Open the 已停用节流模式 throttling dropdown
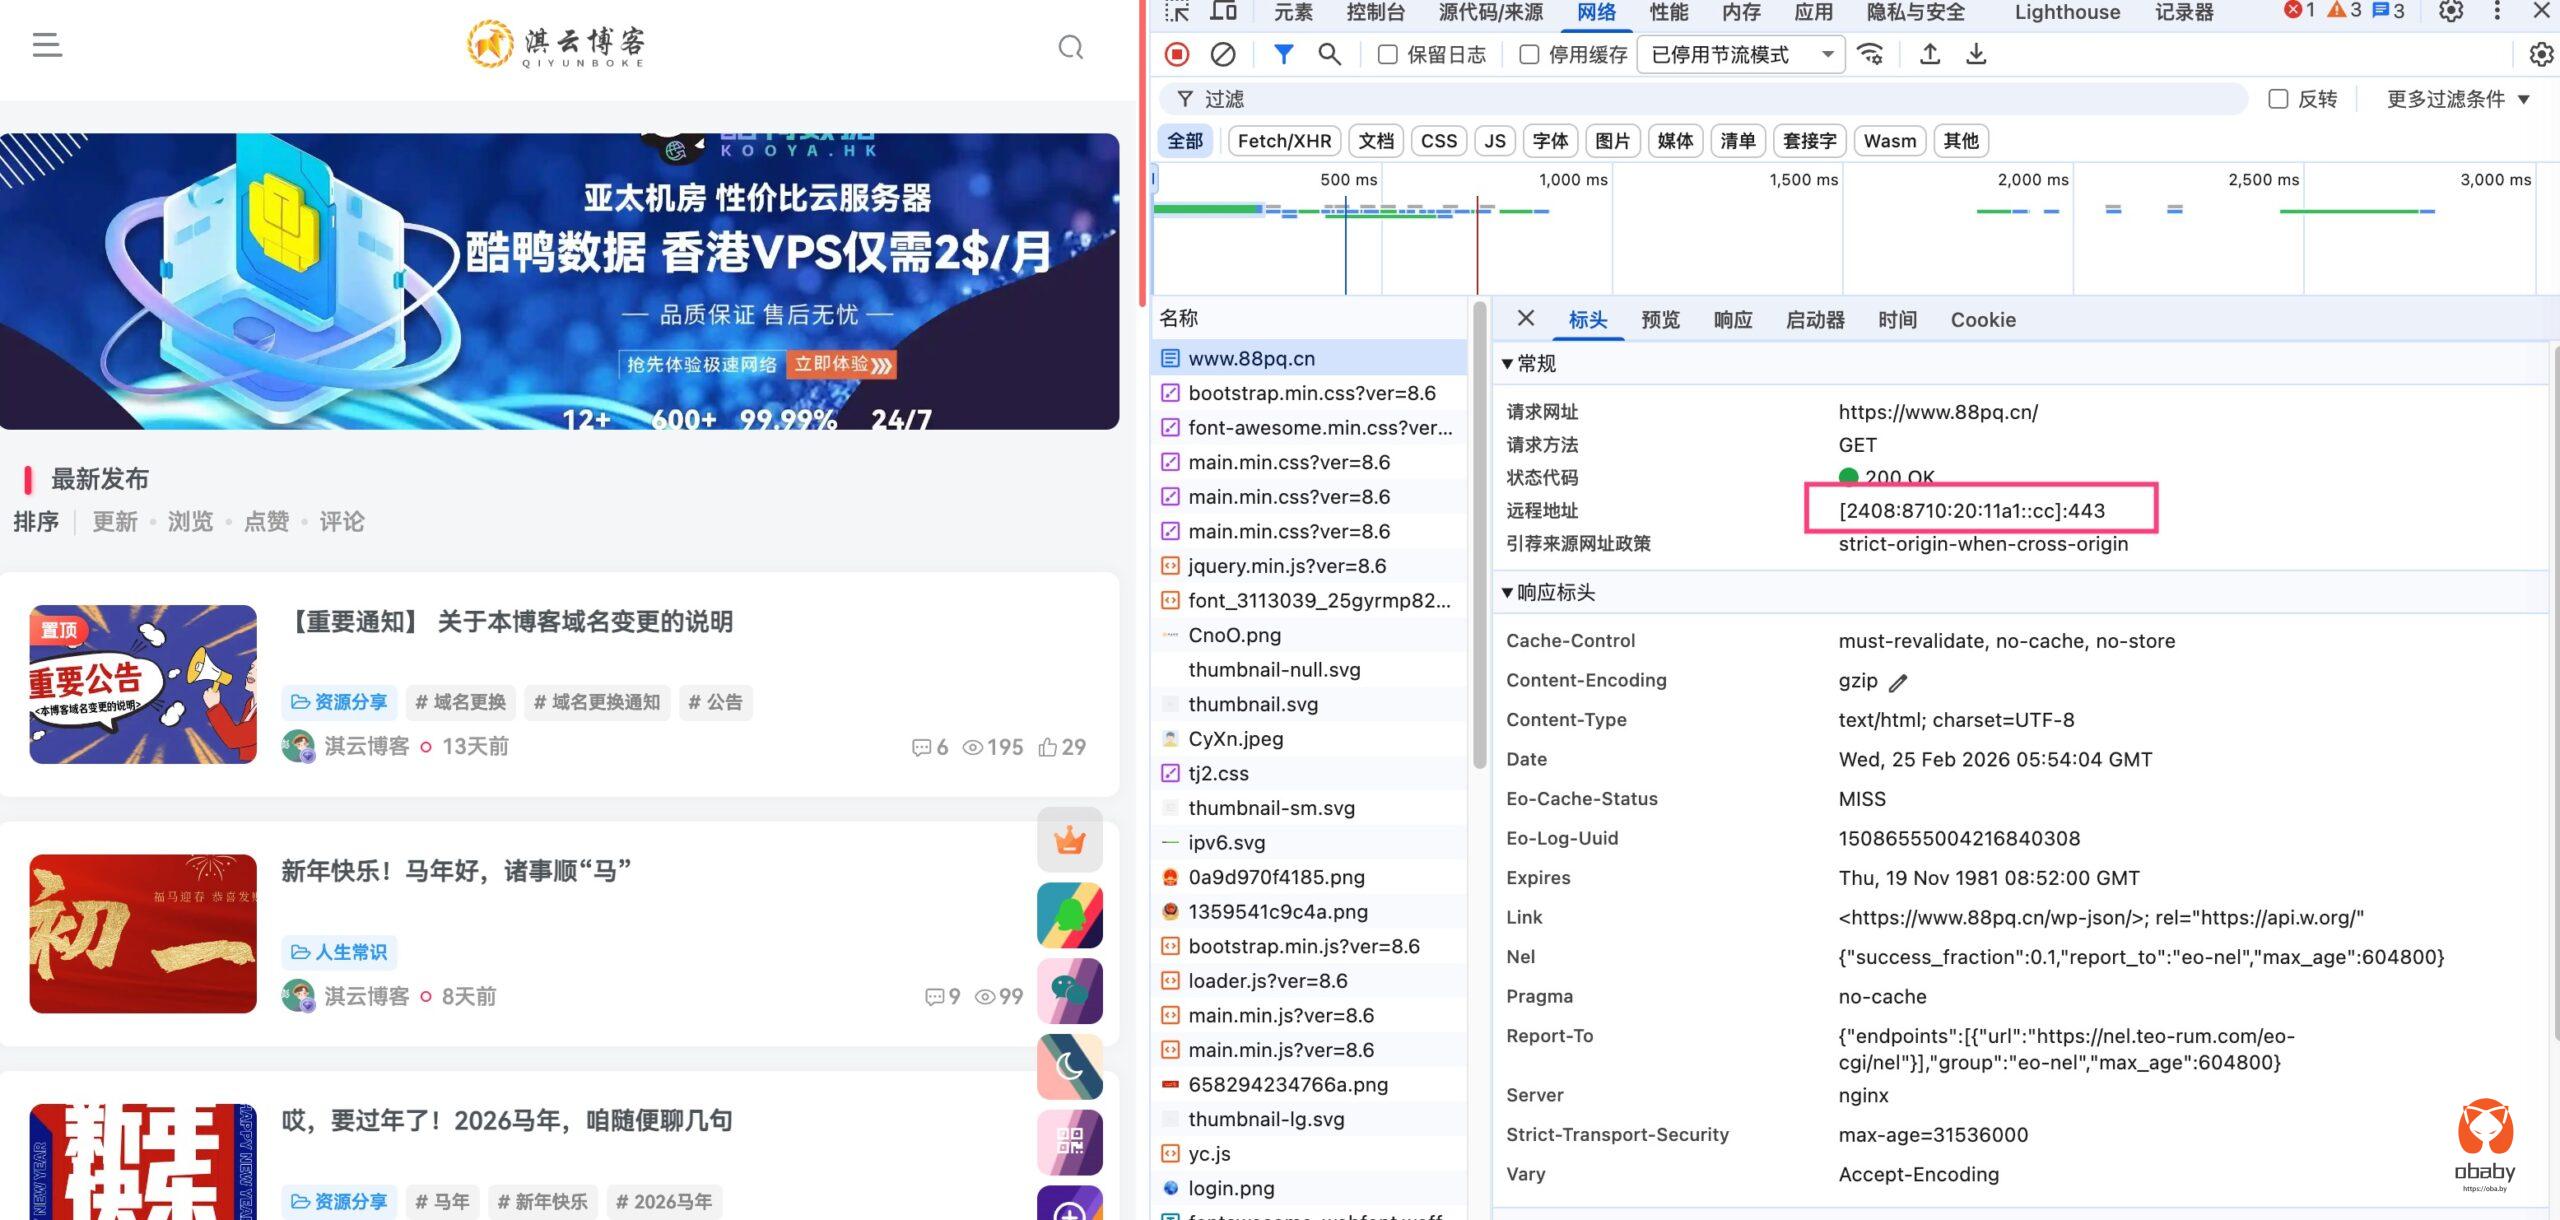 [x=1741, y=55]
